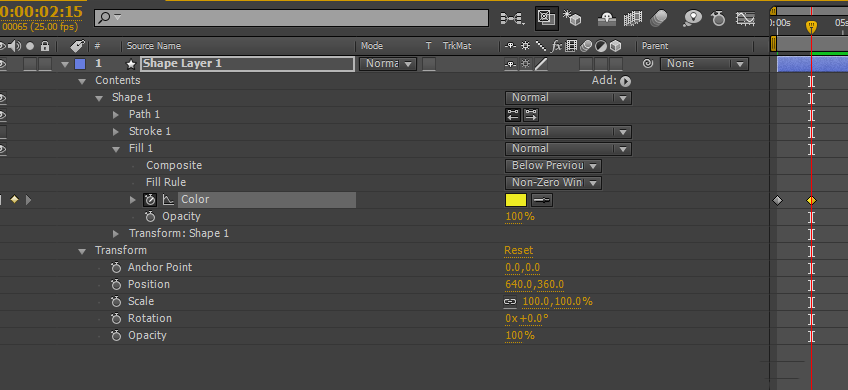Toggle Quality switch on Shape Layer 1
Viewport: 848px width, 390px height.
pyautogui.click(x=540, y=64)
